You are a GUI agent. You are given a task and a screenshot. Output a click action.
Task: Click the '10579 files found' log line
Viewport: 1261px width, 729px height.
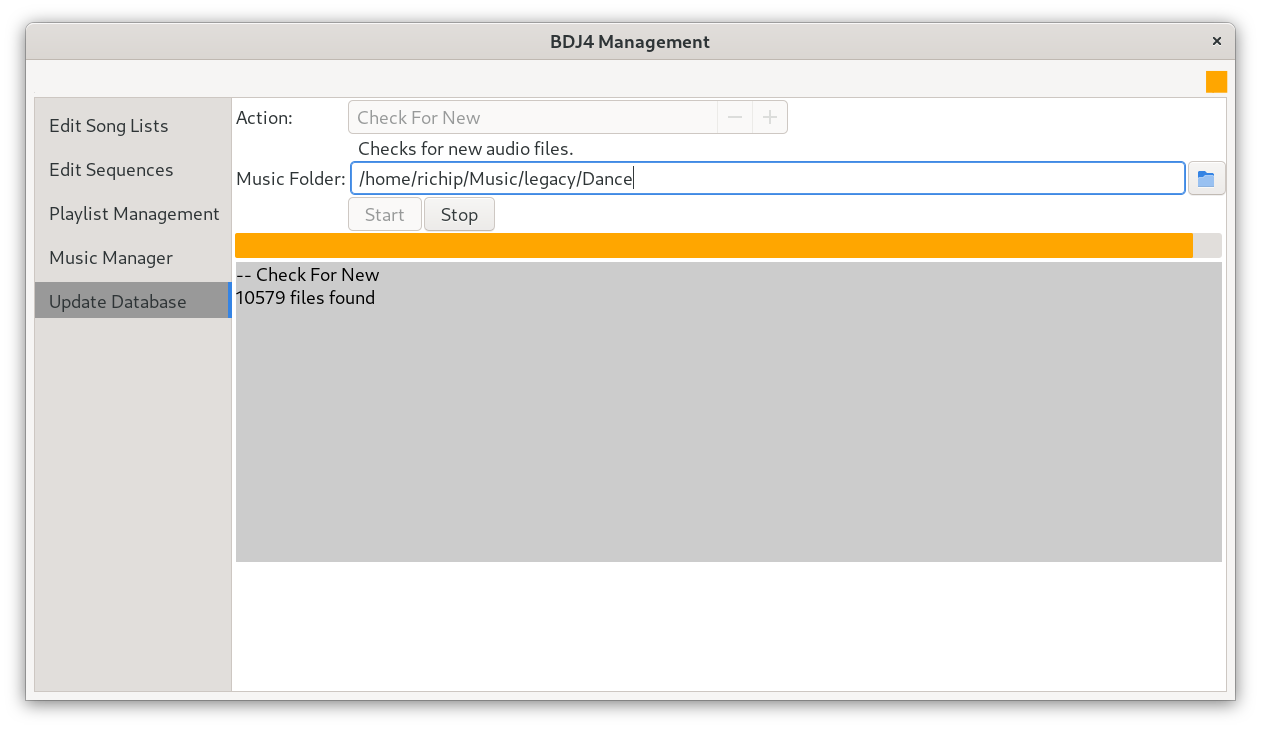[306, 298]
